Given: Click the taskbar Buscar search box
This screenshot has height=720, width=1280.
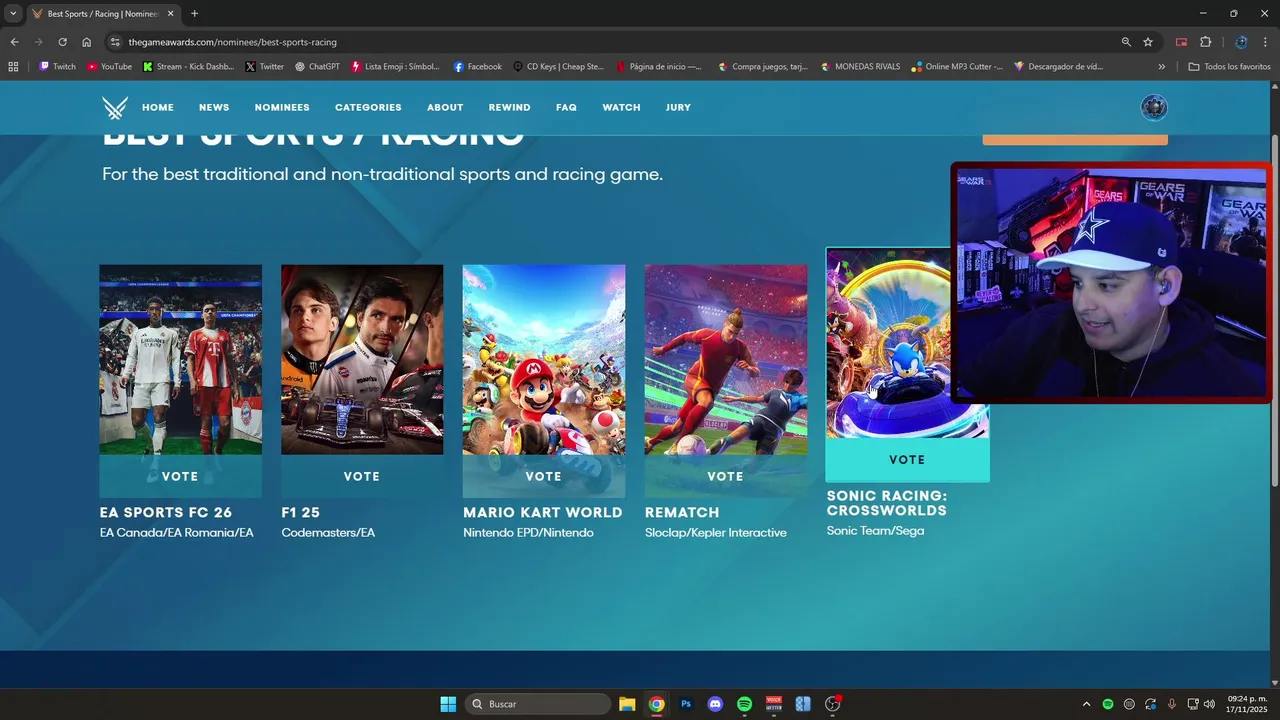Looking at the screenshot, I should pos(537,704).
